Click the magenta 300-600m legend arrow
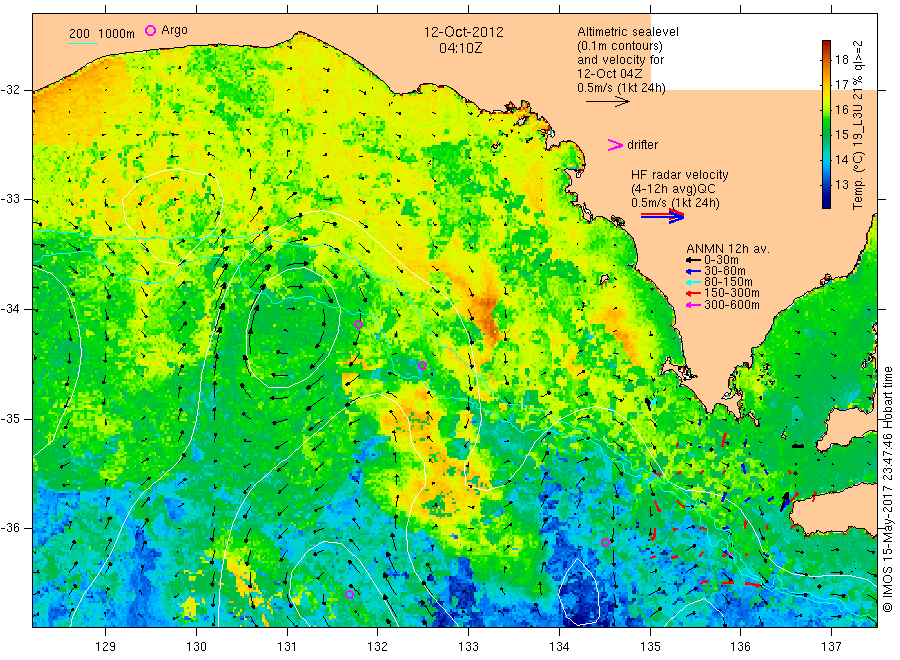The height and width of the screenshot is (660, 900). point(693,305)
